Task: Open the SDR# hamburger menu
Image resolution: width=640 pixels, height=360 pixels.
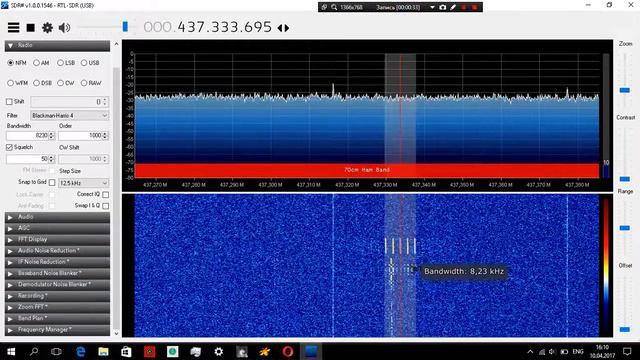Action: pyautogui.click(x=13, y=27)
